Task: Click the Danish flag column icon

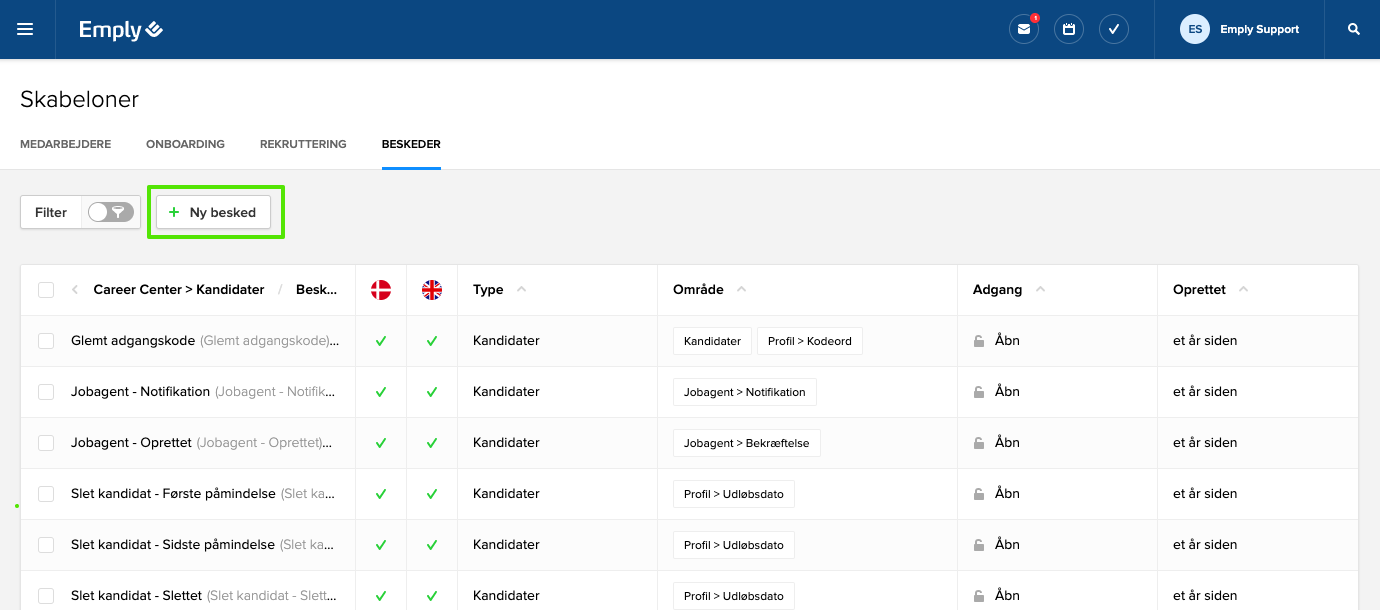Action: (381, 290)
